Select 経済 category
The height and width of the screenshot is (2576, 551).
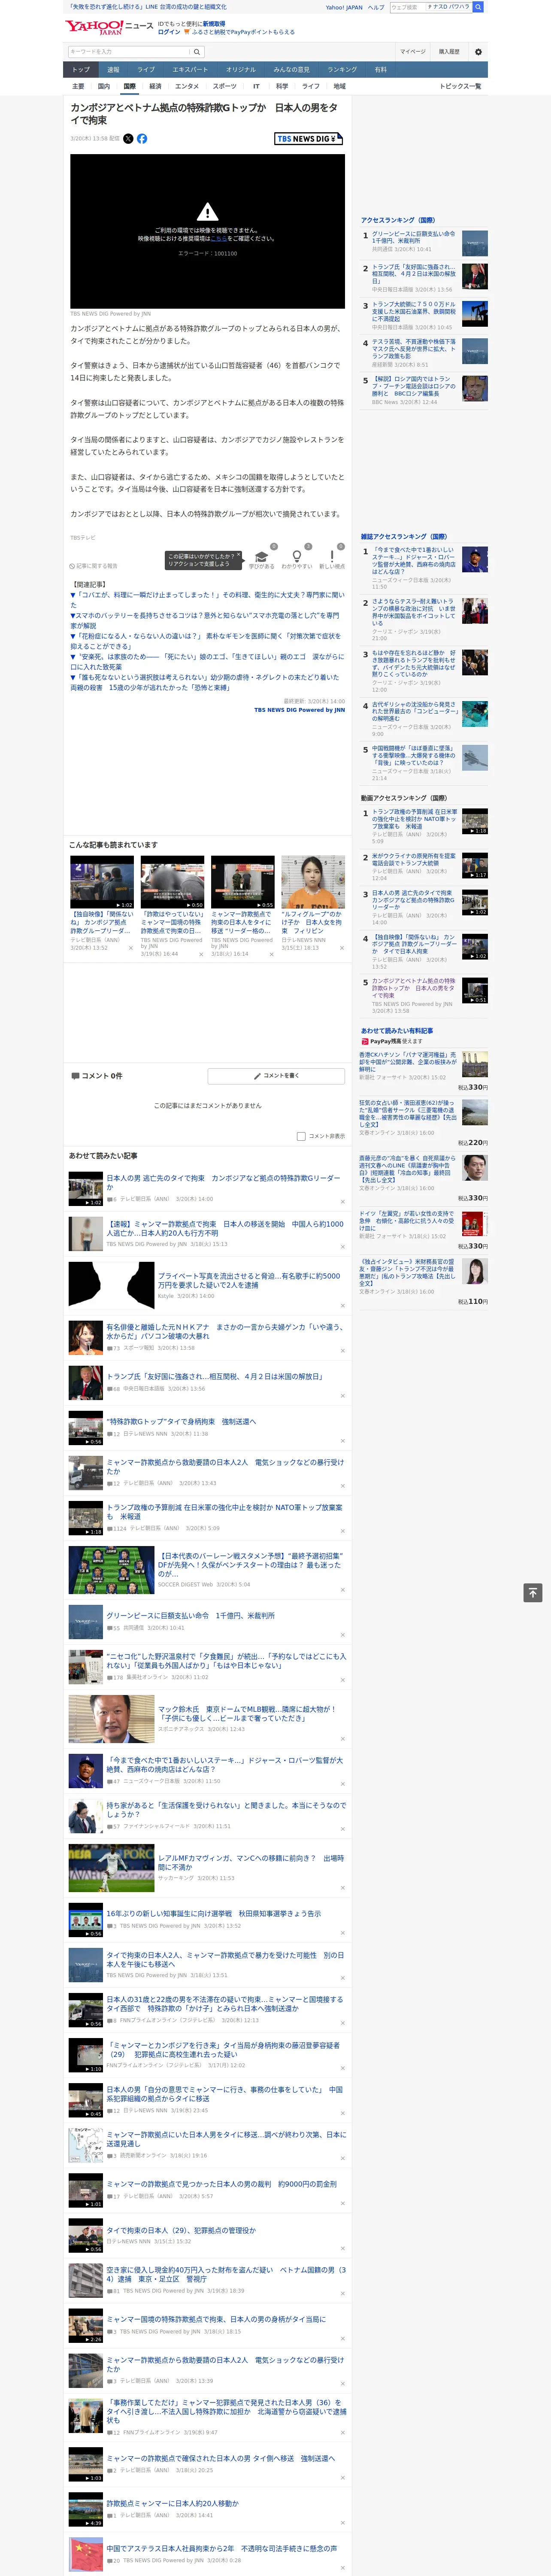pyautogui.click(x=155, y=86)
